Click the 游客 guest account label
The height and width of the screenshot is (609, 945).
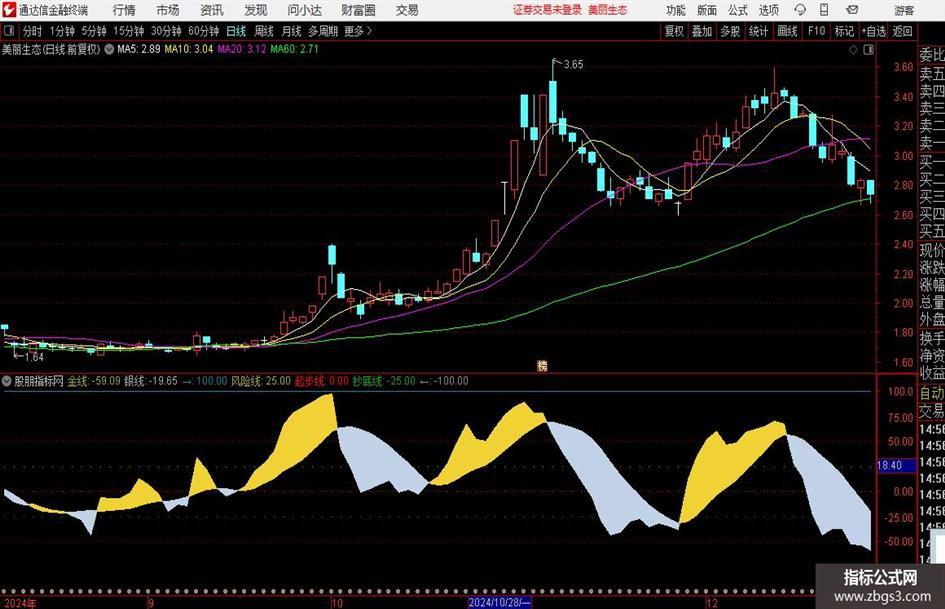[904, 11]
